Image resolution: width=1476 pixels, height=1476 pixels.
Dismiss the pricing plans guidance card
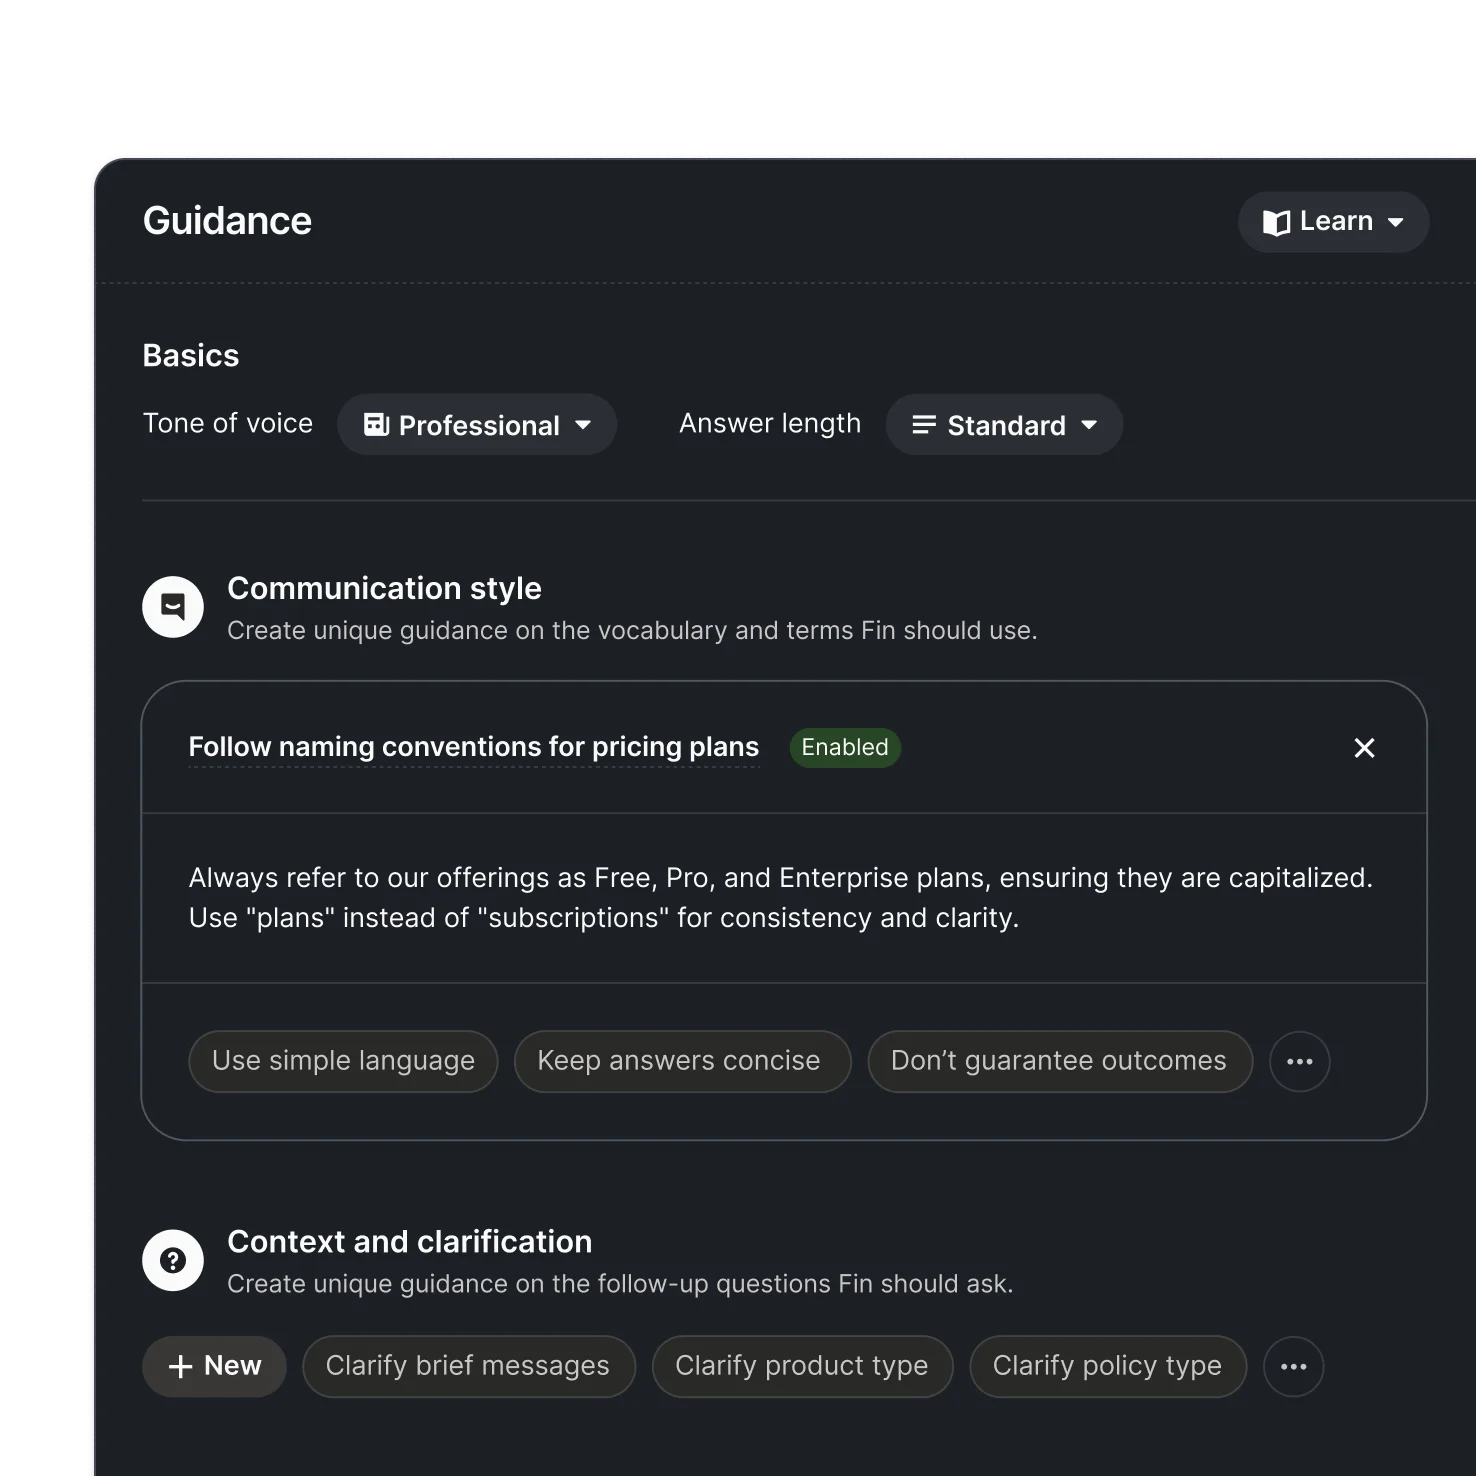pos(1364,747)
